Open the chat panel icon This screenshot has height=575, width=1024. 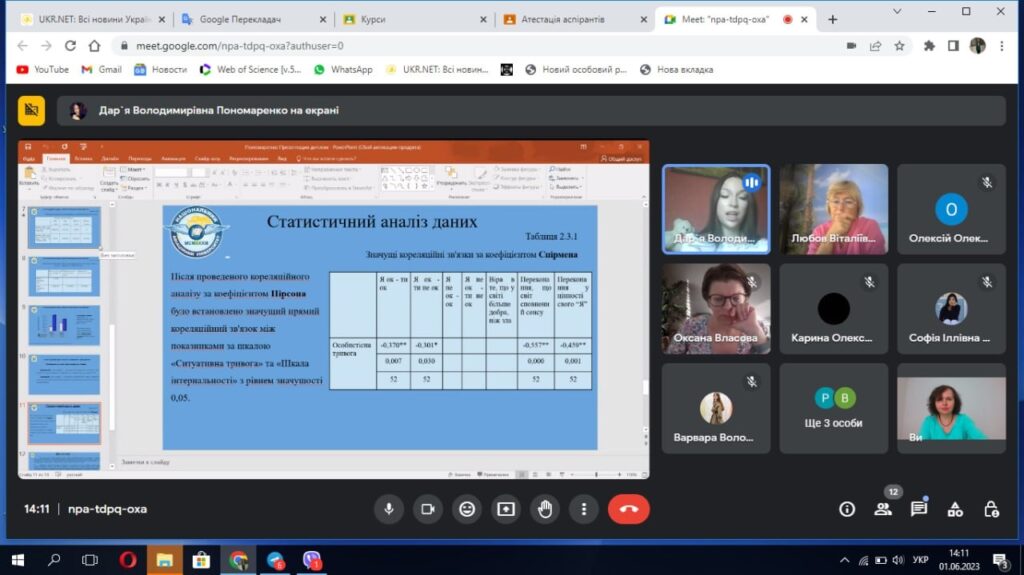pos(919,508)
